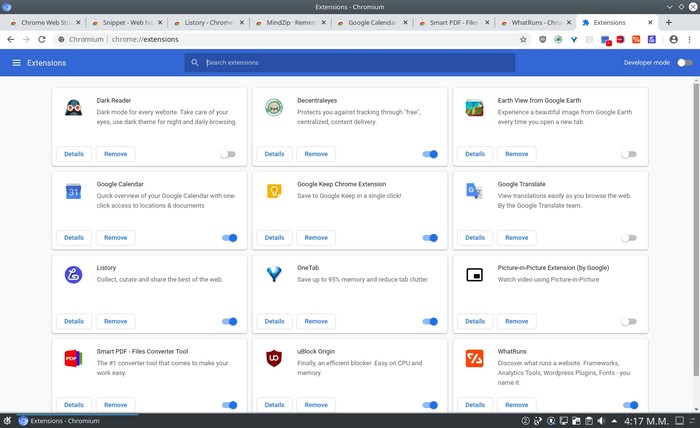Screen dimensions: 700x428
Task: View Details of Google Translate
Action: click(475, 238)
